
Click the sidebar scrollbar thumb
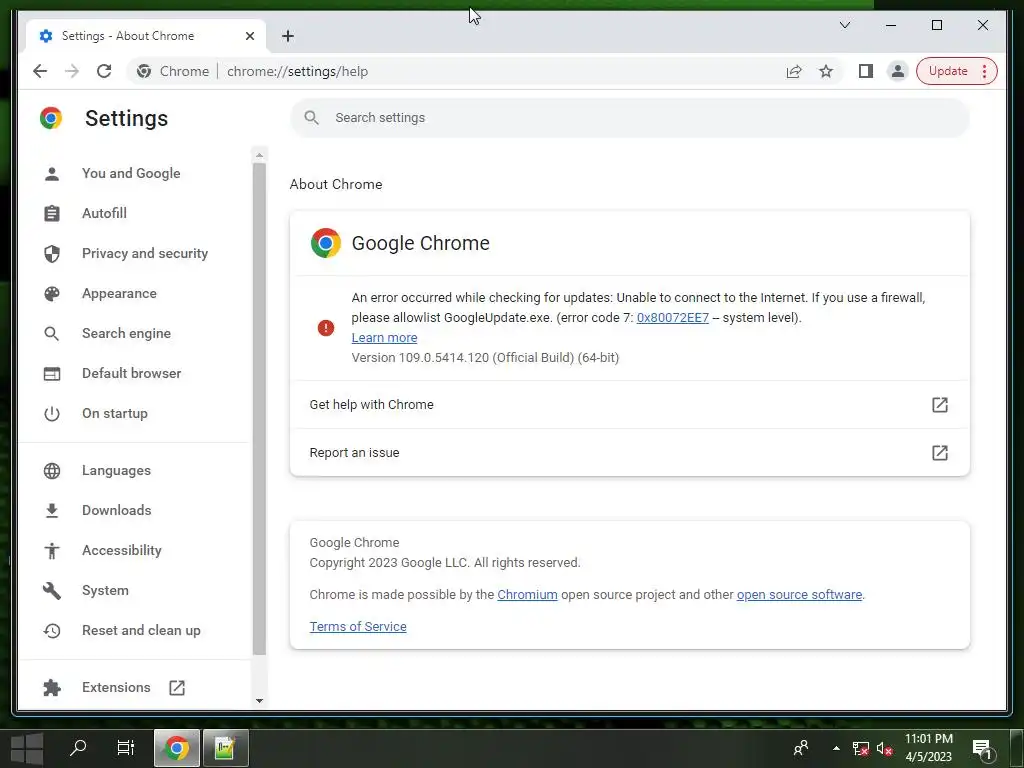(259, 409)
